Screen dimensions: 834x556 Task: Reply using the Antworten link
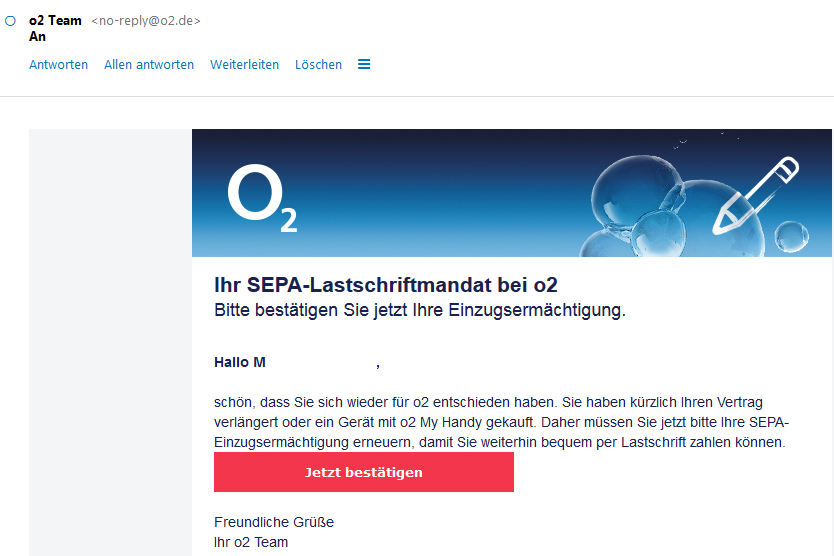59,64
